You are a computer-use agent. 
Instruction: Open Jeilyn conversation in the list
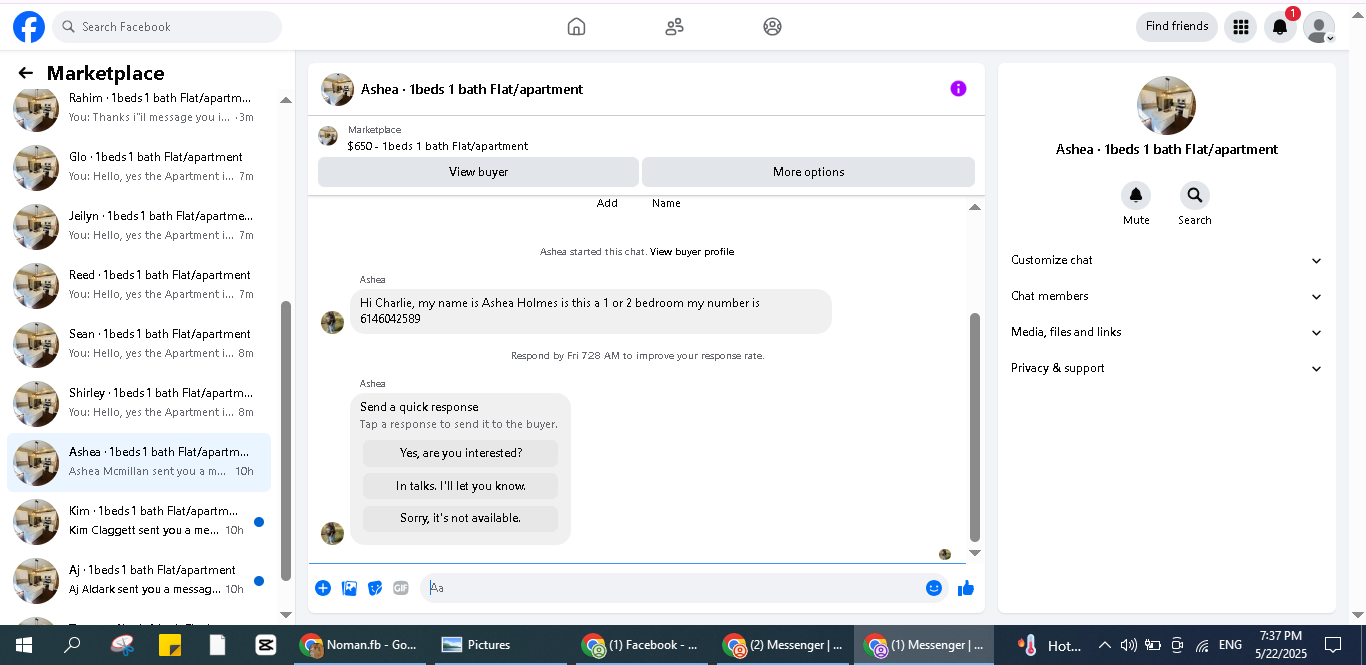point(139,226)
